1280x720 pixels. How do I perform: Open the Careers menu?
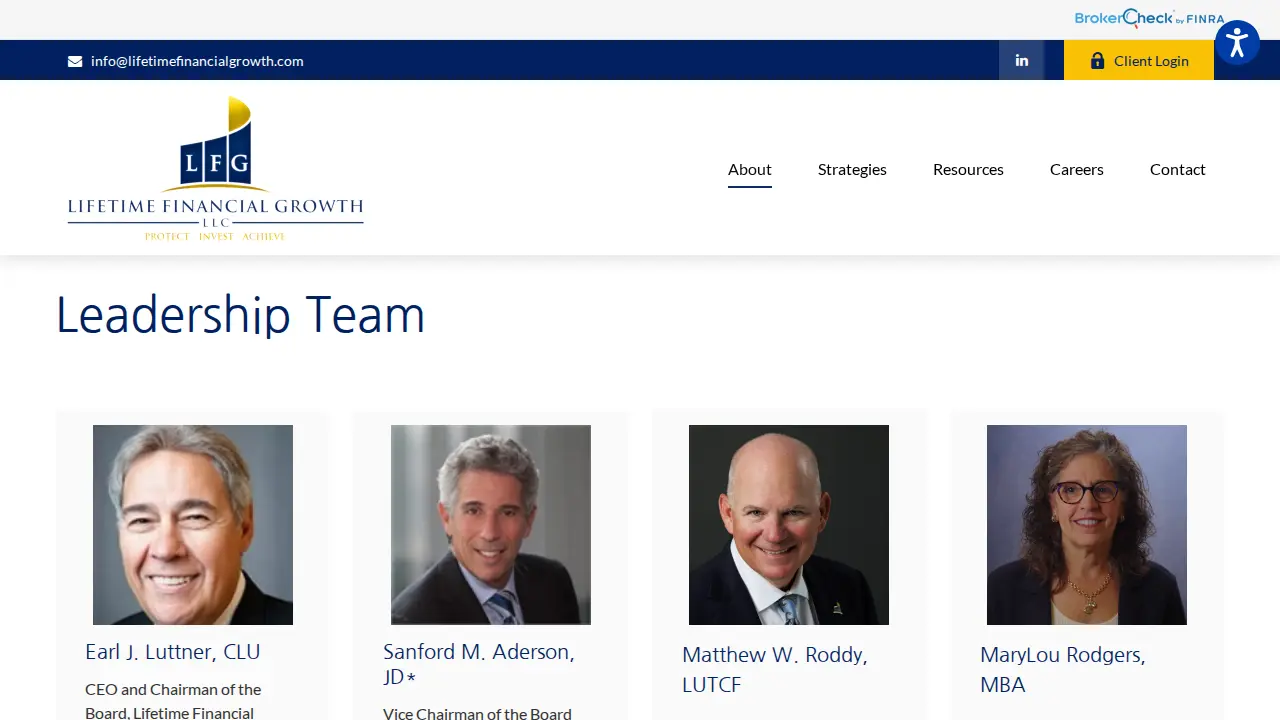click(x=1077, y=169)
